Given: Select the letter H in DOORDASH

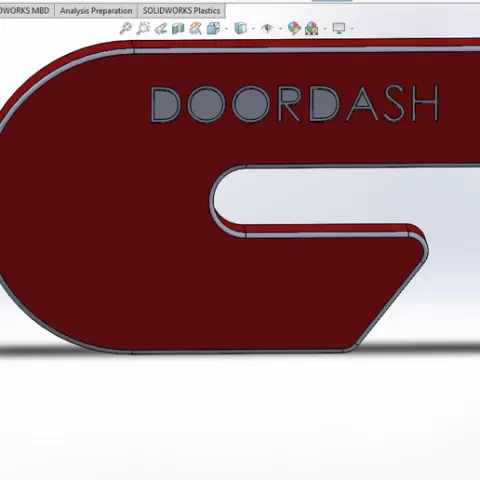Looking at the screenshot, I should [x=425, y=103].
